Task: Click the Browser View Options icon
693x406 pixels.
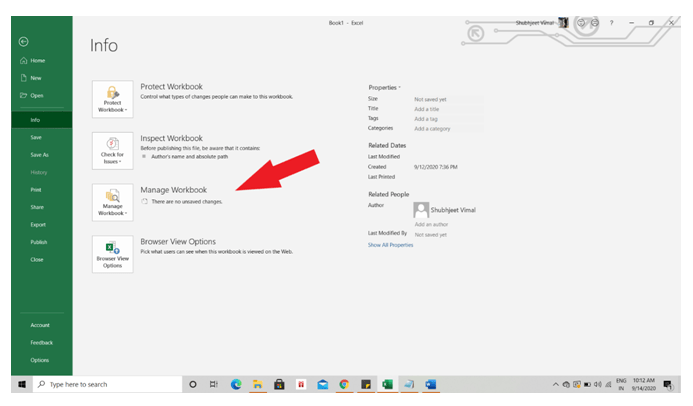Action: pyautogui.click(x=112, y=254)
